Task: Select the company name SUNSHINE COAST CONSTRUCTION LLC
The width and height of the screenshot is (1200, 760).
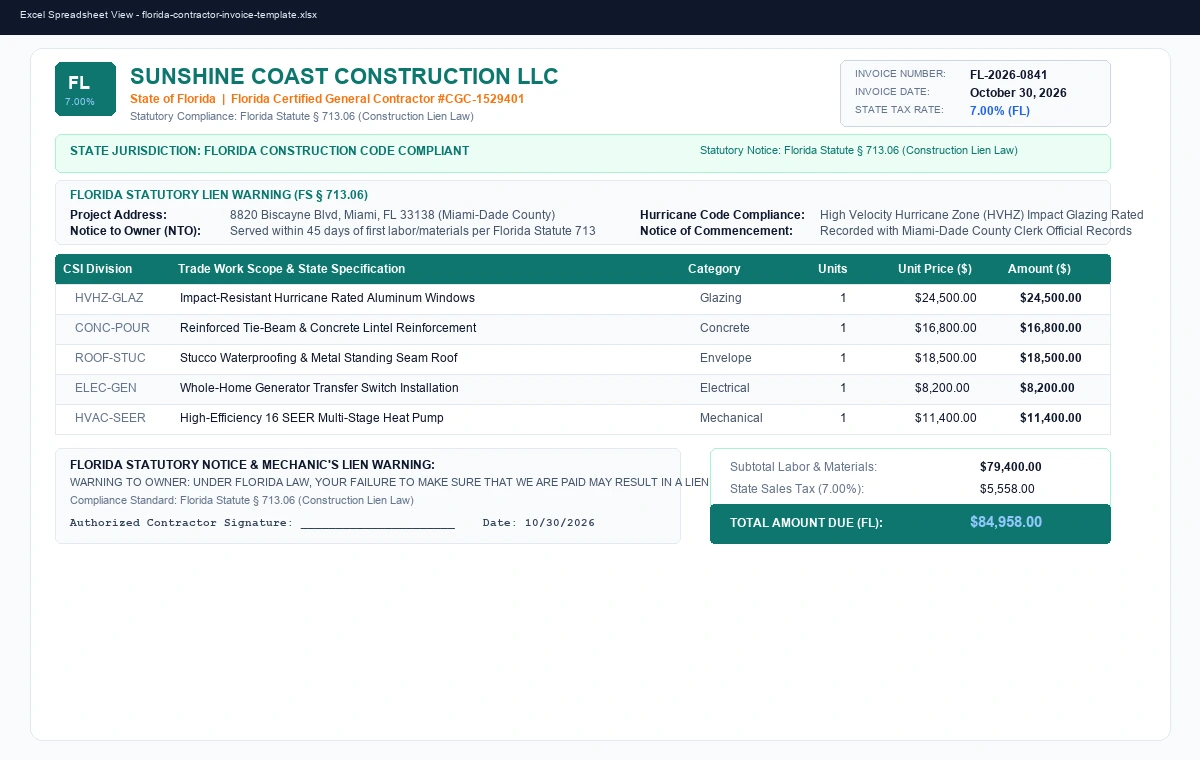Action: pos(344,77)
